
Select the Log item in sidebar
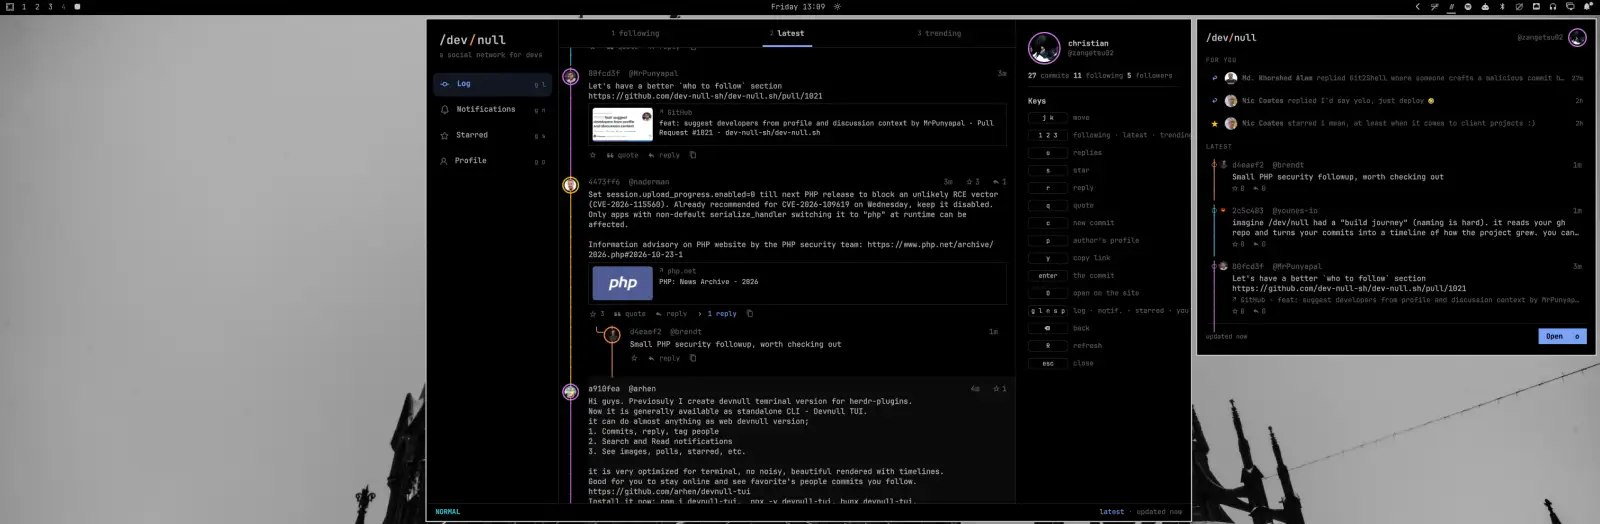point(491,84)
